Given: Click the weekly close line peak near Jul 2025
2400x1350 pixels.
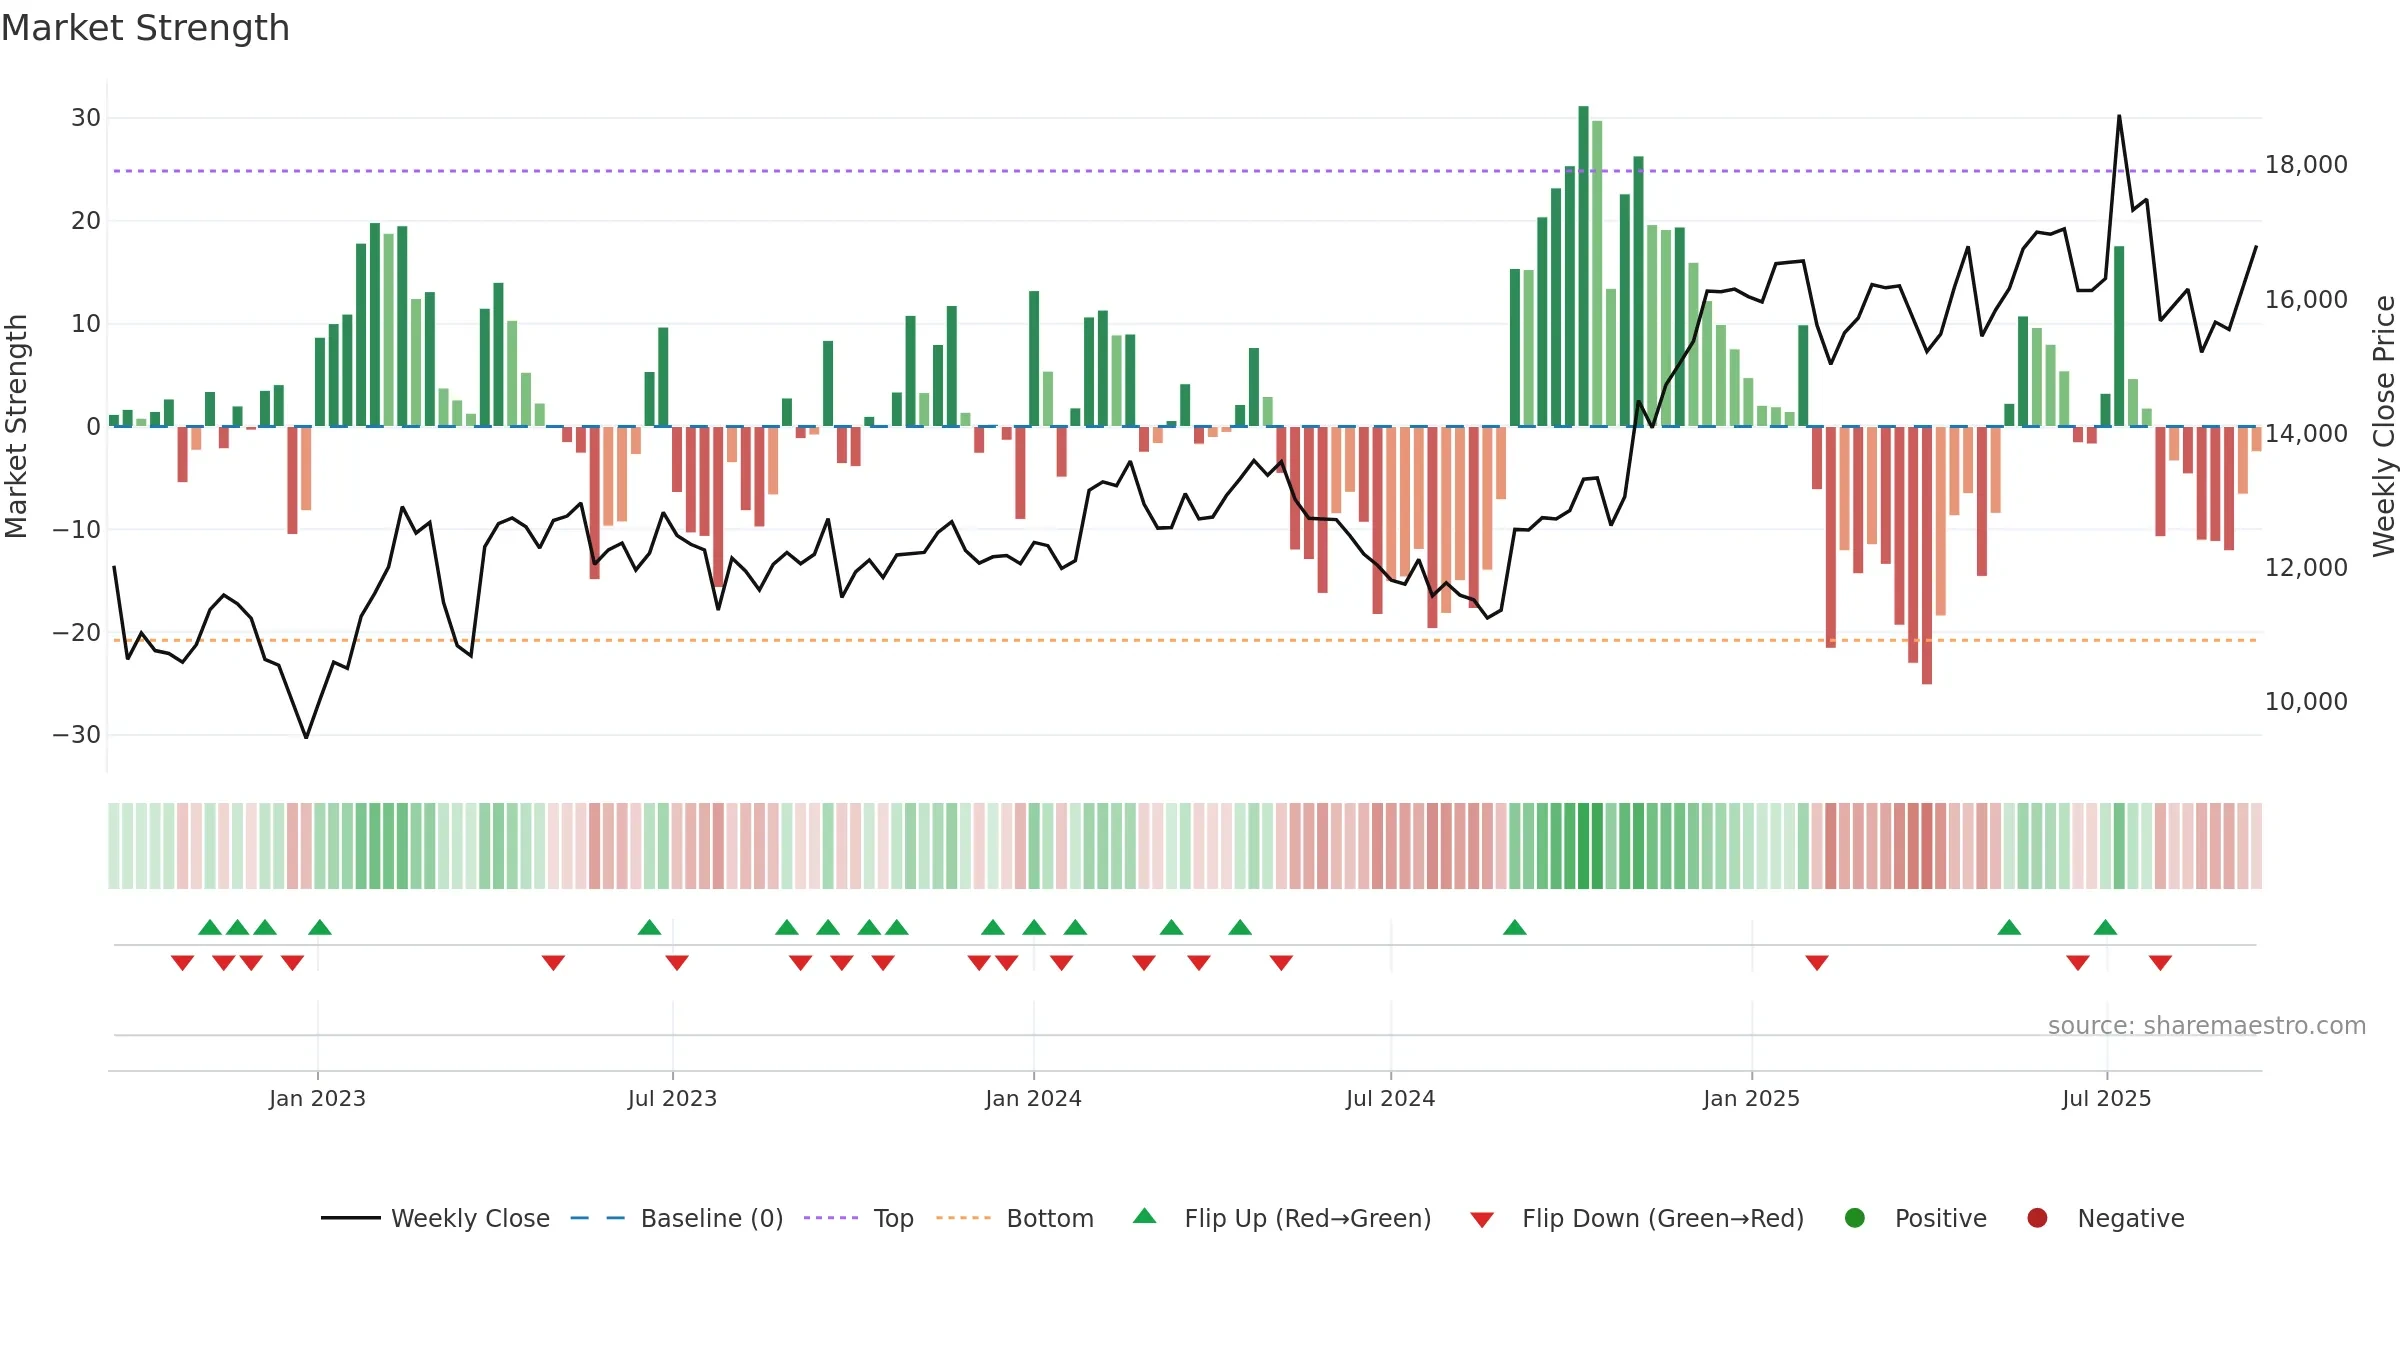Looking at the screenshot, I should click(x=2118, y=118).
